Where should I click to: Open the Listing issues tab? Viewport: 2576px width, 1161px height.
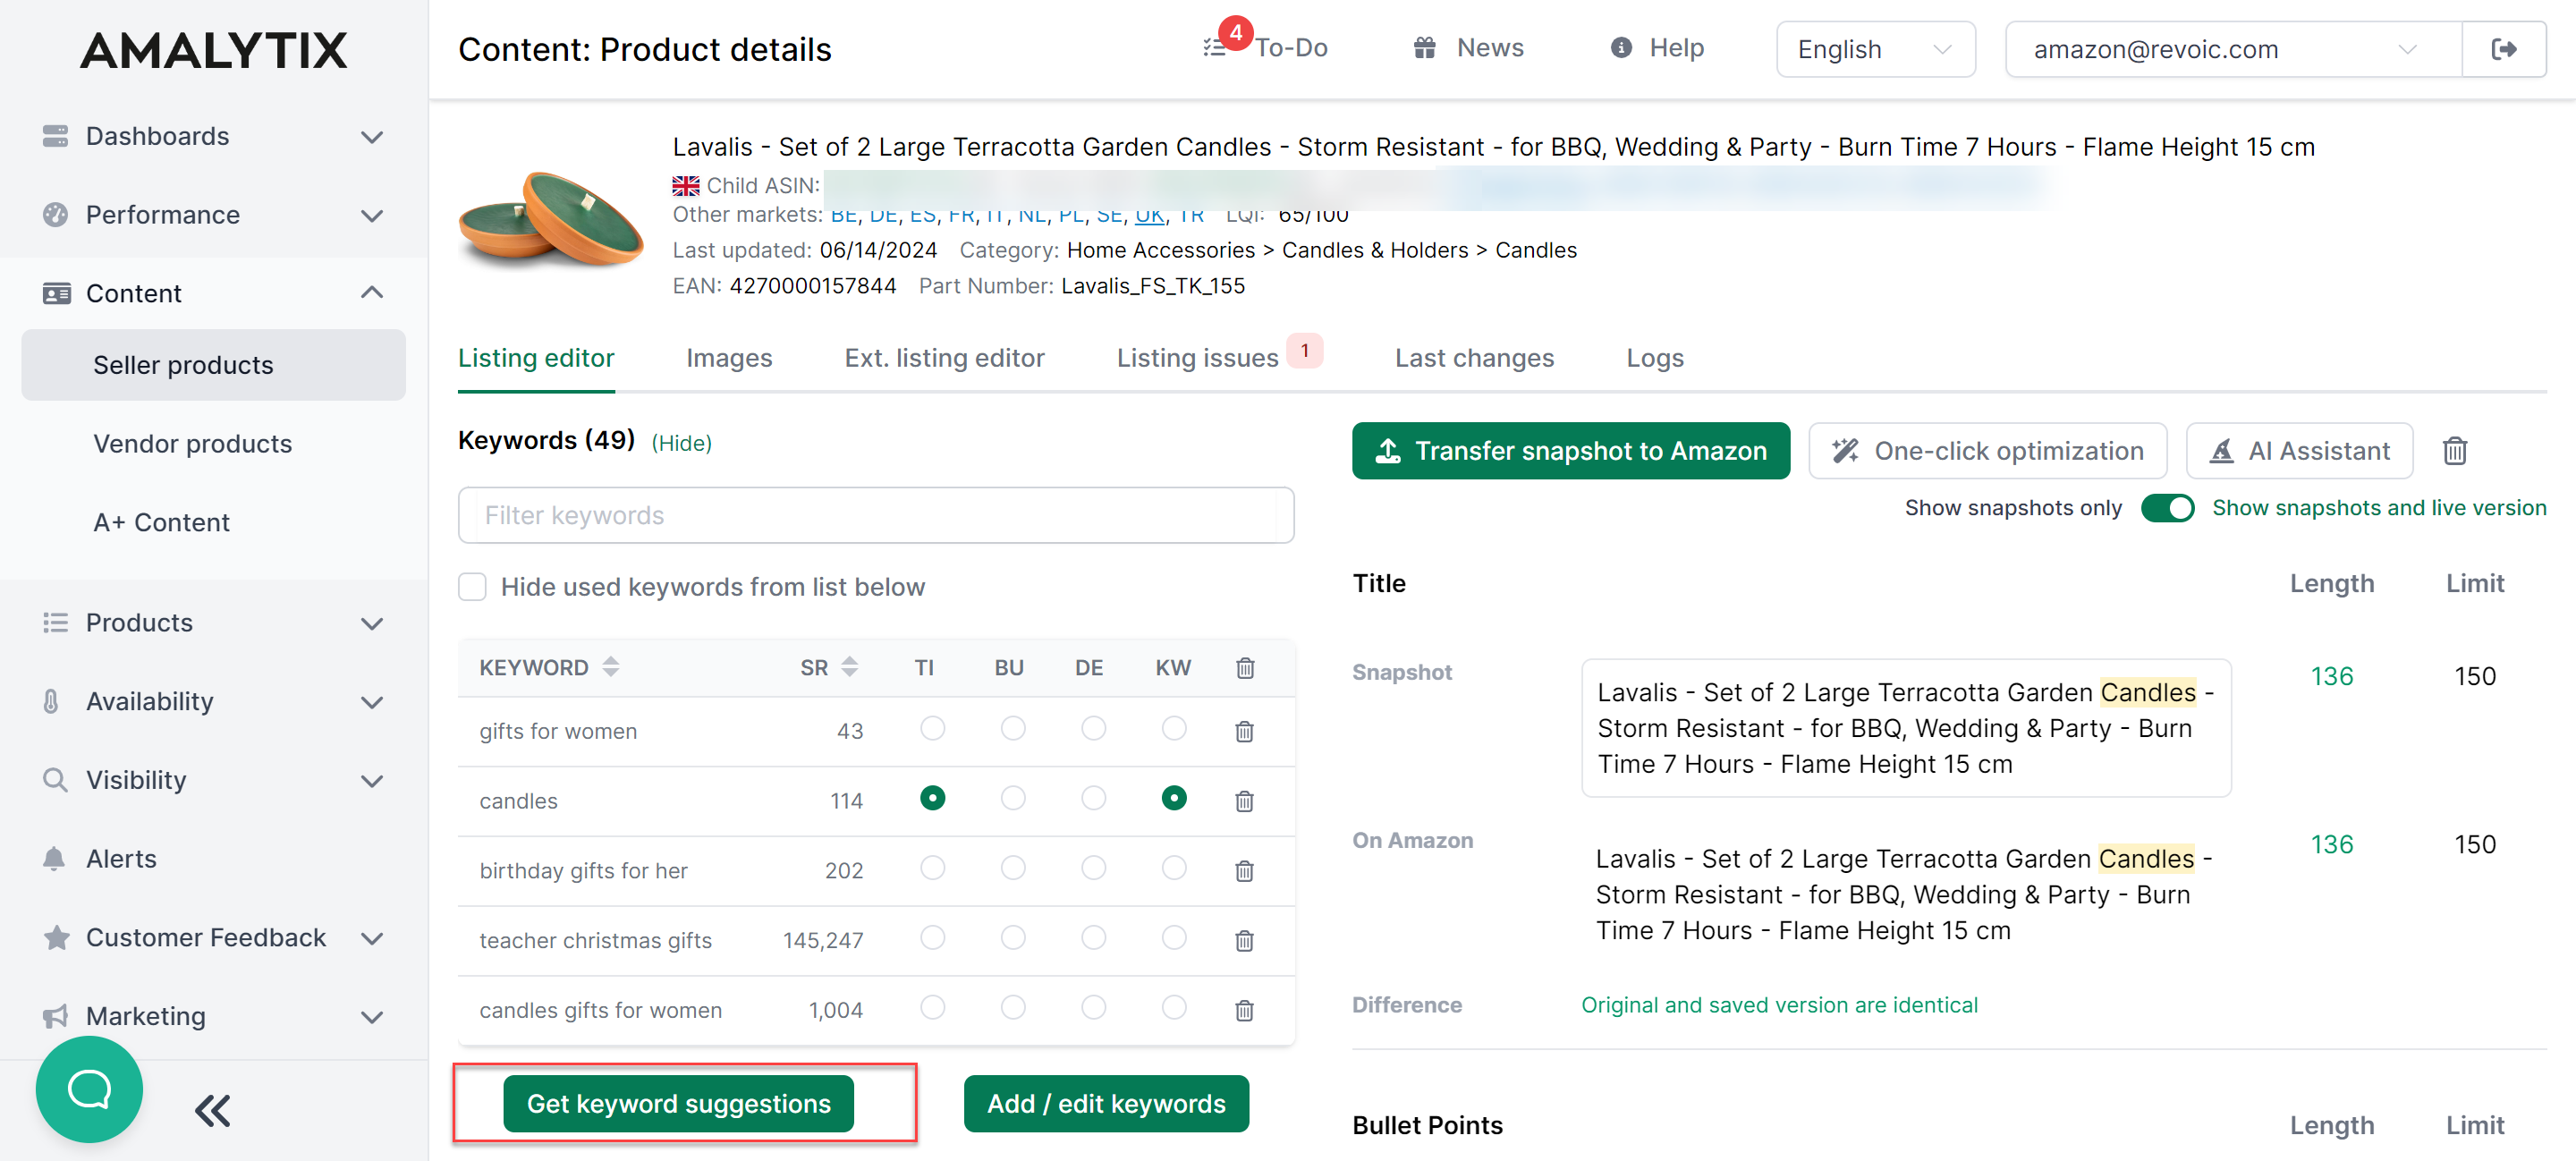click(1197, 358)
